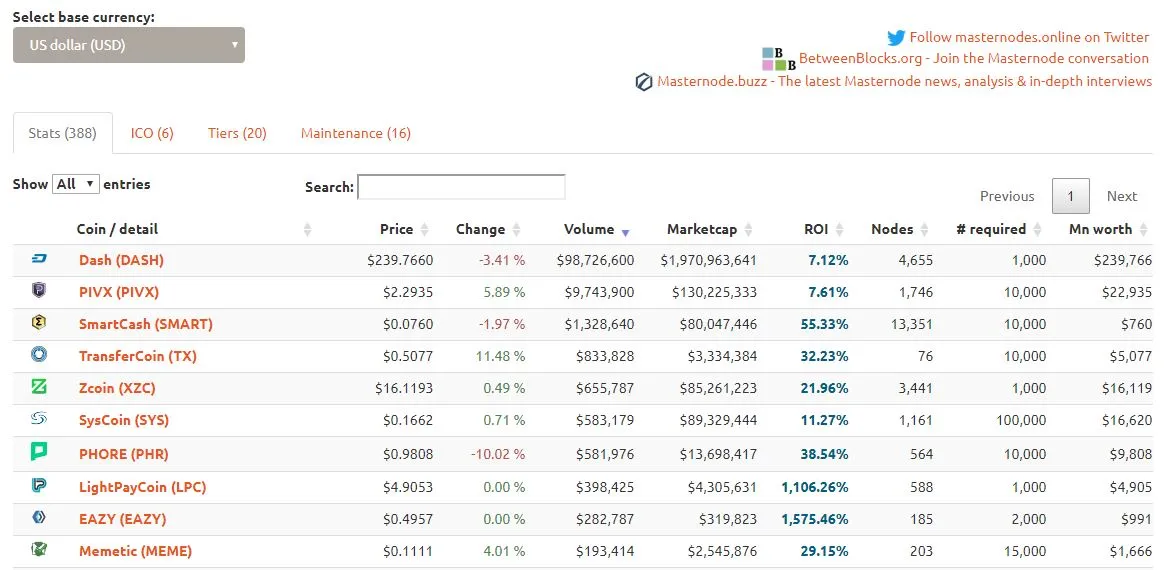The width and height of the screenshot is (1171, 570).
Task: Click the Nodes column header
Action: 892,229
